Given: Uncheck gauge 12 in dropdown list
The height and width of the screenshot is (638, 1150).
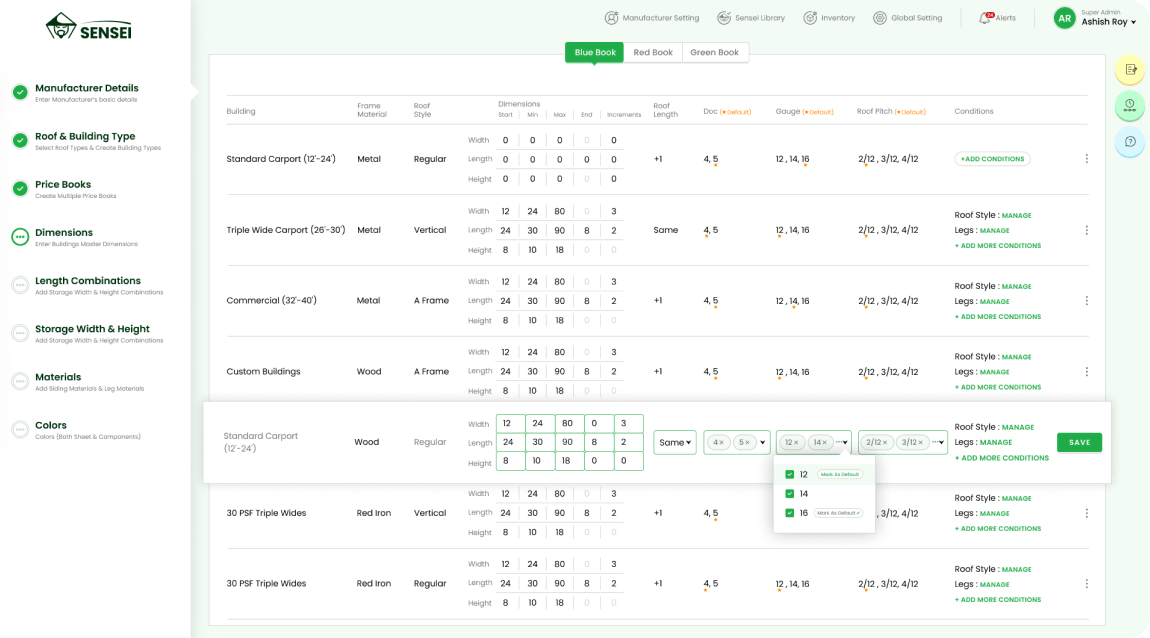Looking at the screenshot, I should [790, 475].
